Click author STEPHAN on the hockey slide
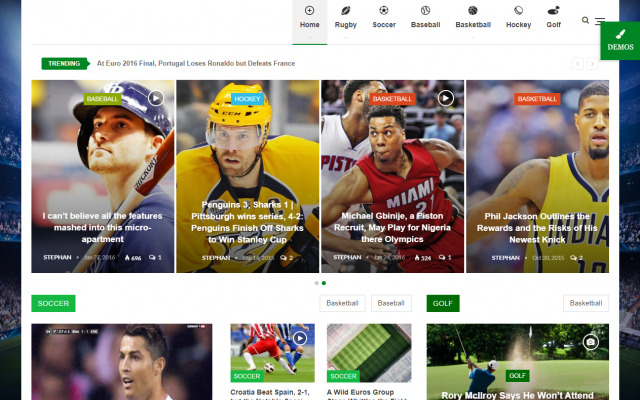640x400 pixels. [216, 258]
